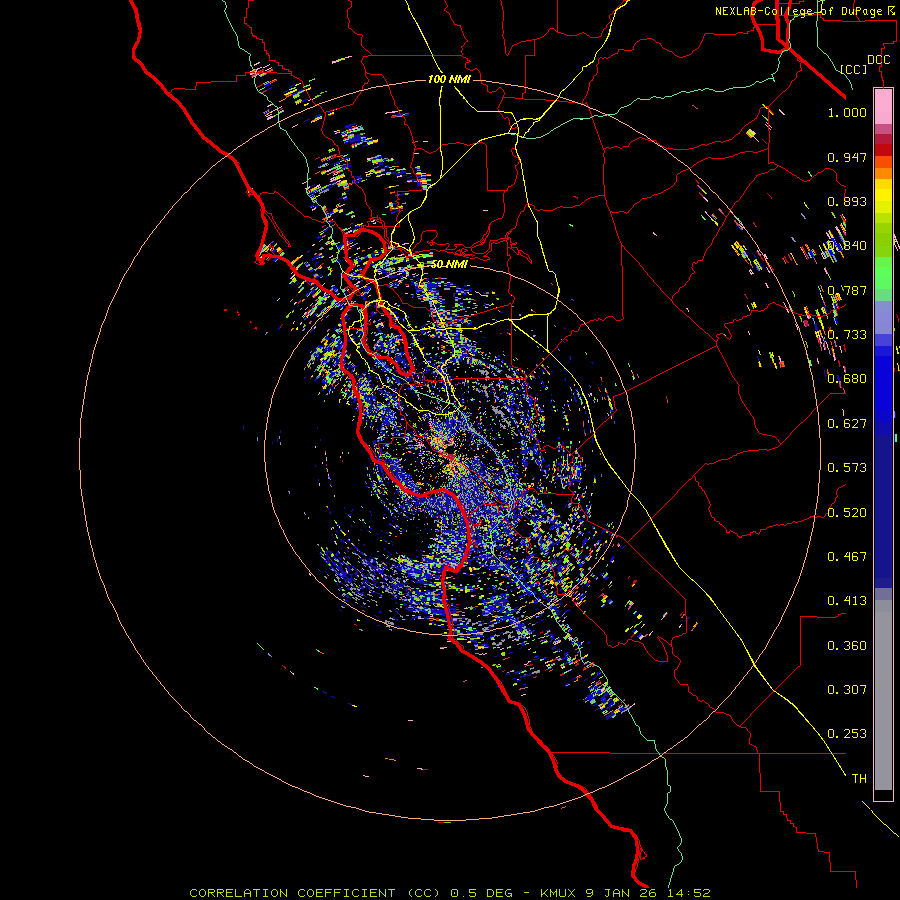The image size is (900, 900).
Task: Click the 0.627 legend value
Action: [847, 424]
